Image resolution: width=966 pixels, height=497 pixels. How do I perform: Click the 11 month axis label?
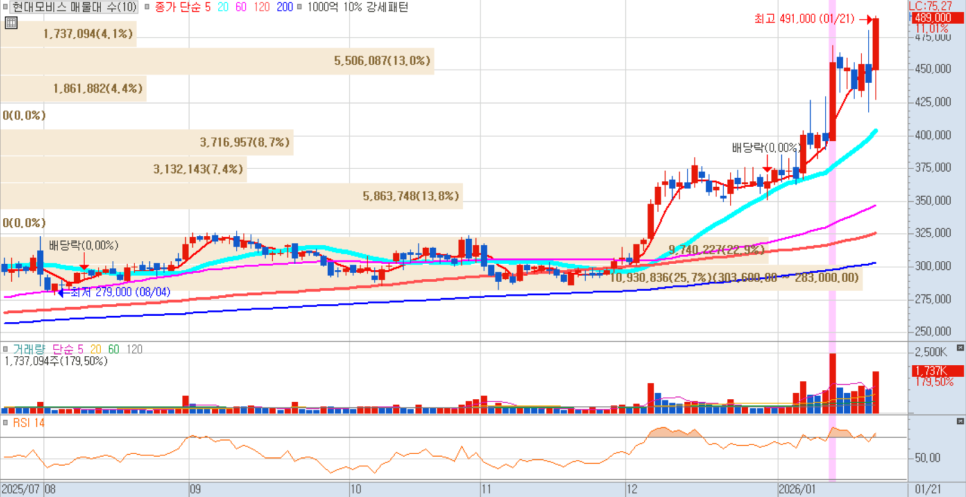[x=489, y=488]
